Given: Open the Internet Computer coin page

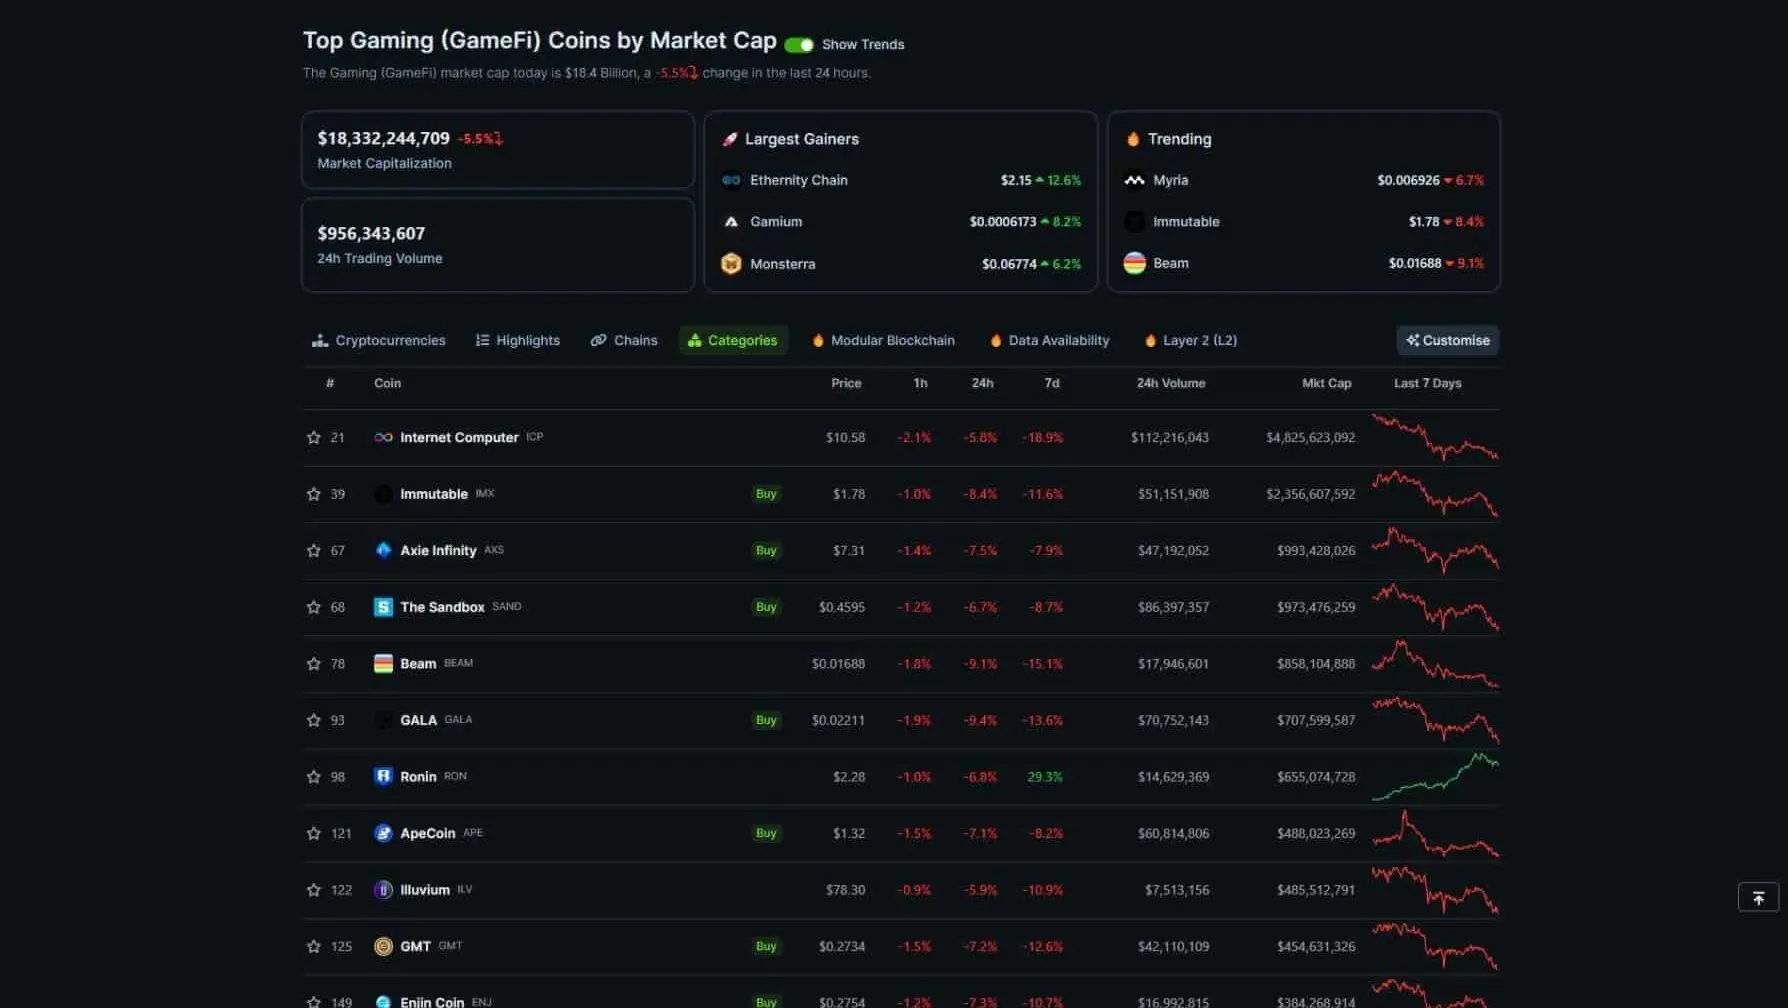Looking at the screenshot, I should click(x=458, y=437).
